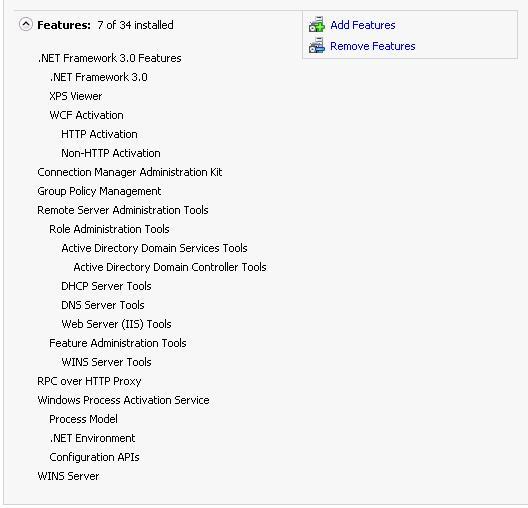Select WINS Server Tools item

coord(106,362)
